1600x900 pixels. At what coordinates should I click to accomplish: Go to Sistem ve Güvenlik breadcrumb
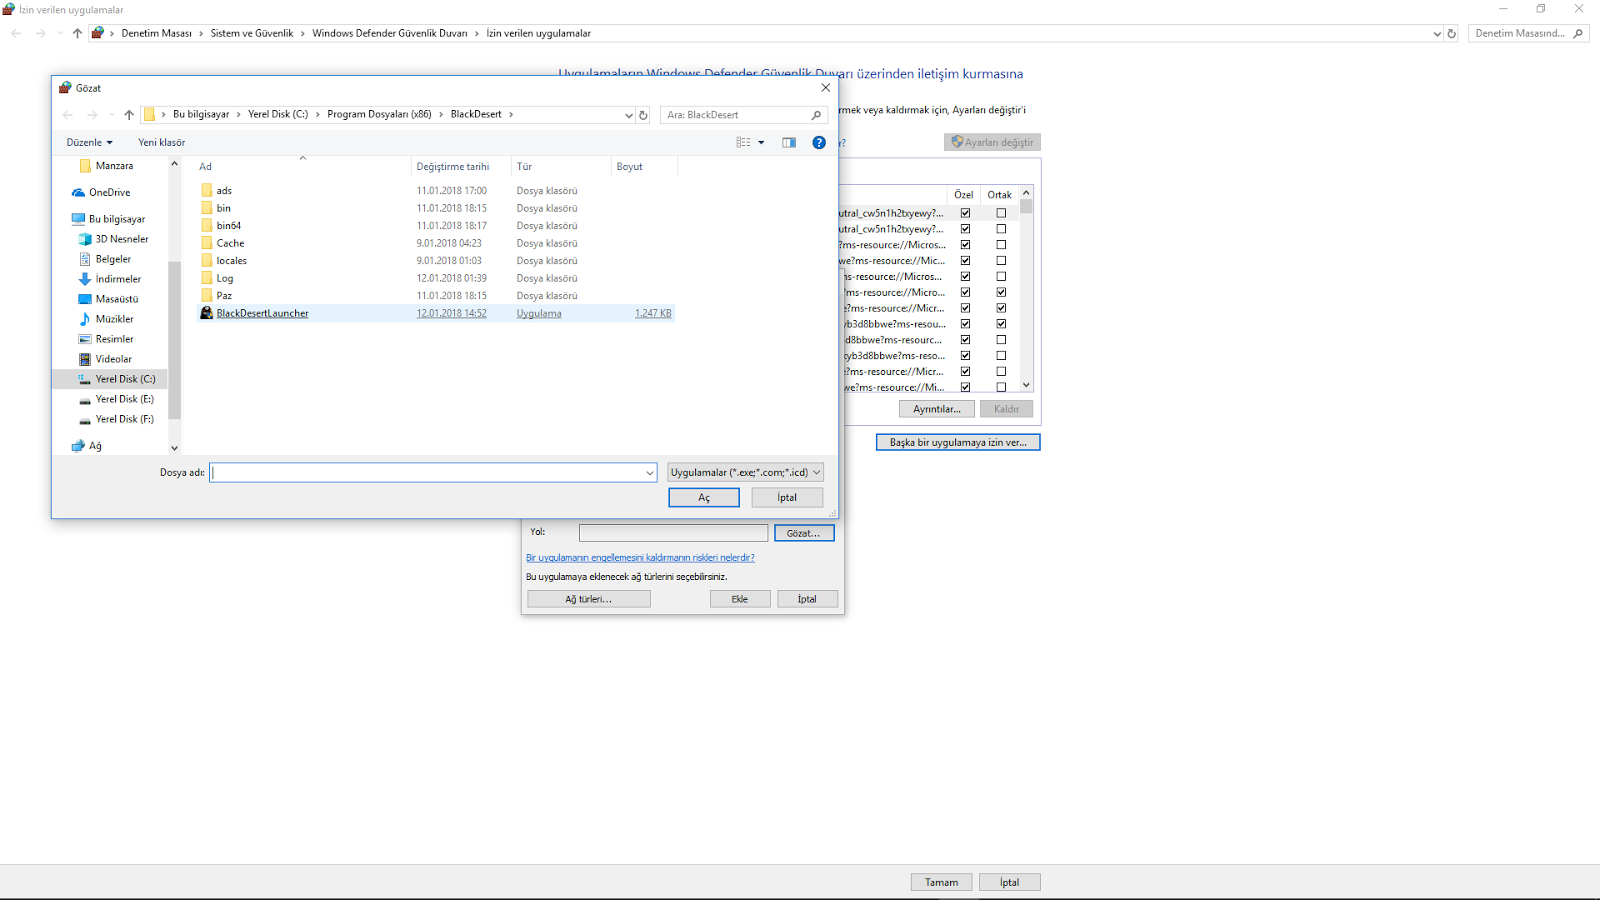252,33
